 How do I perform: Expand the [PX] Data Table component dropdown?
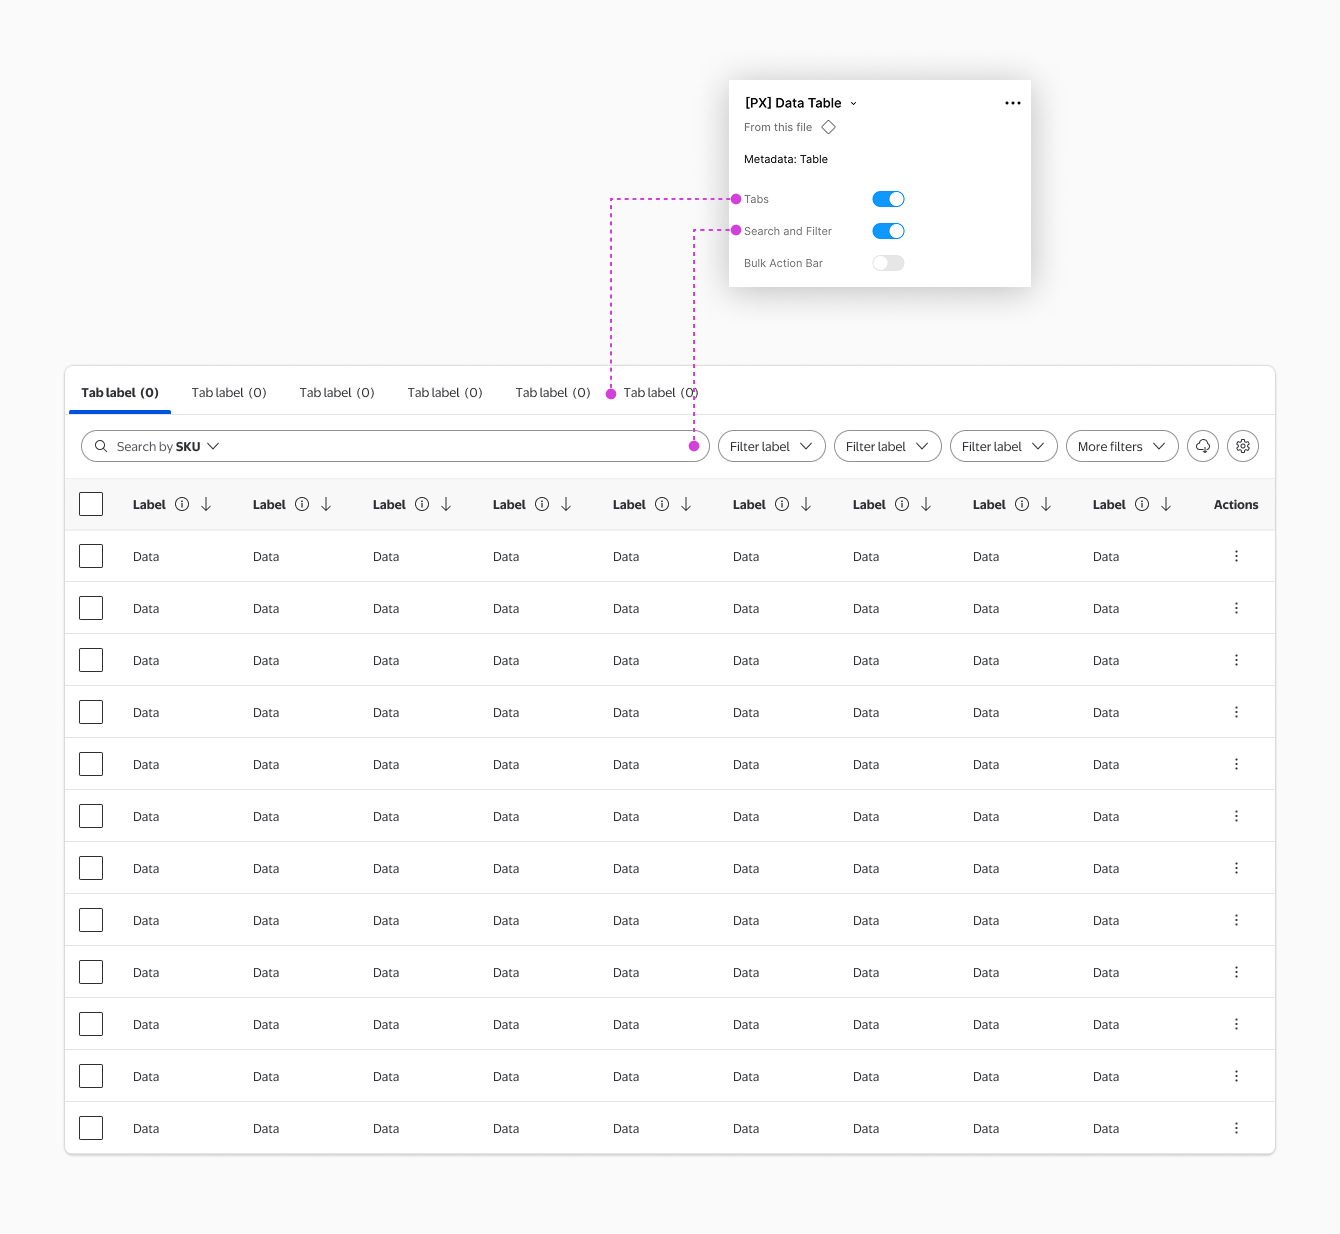tap(853, 104)
